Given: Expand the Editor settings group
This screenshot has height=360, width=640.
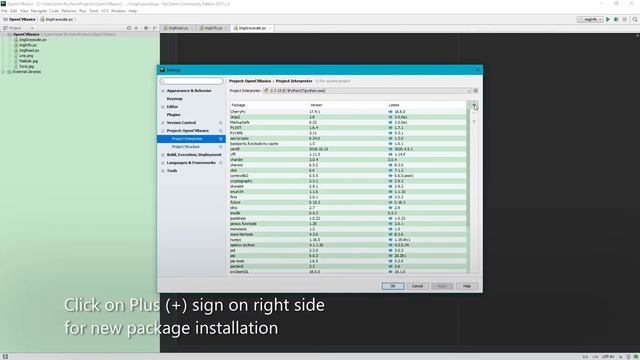Looking at the screenshot, I should click(163, 107).
